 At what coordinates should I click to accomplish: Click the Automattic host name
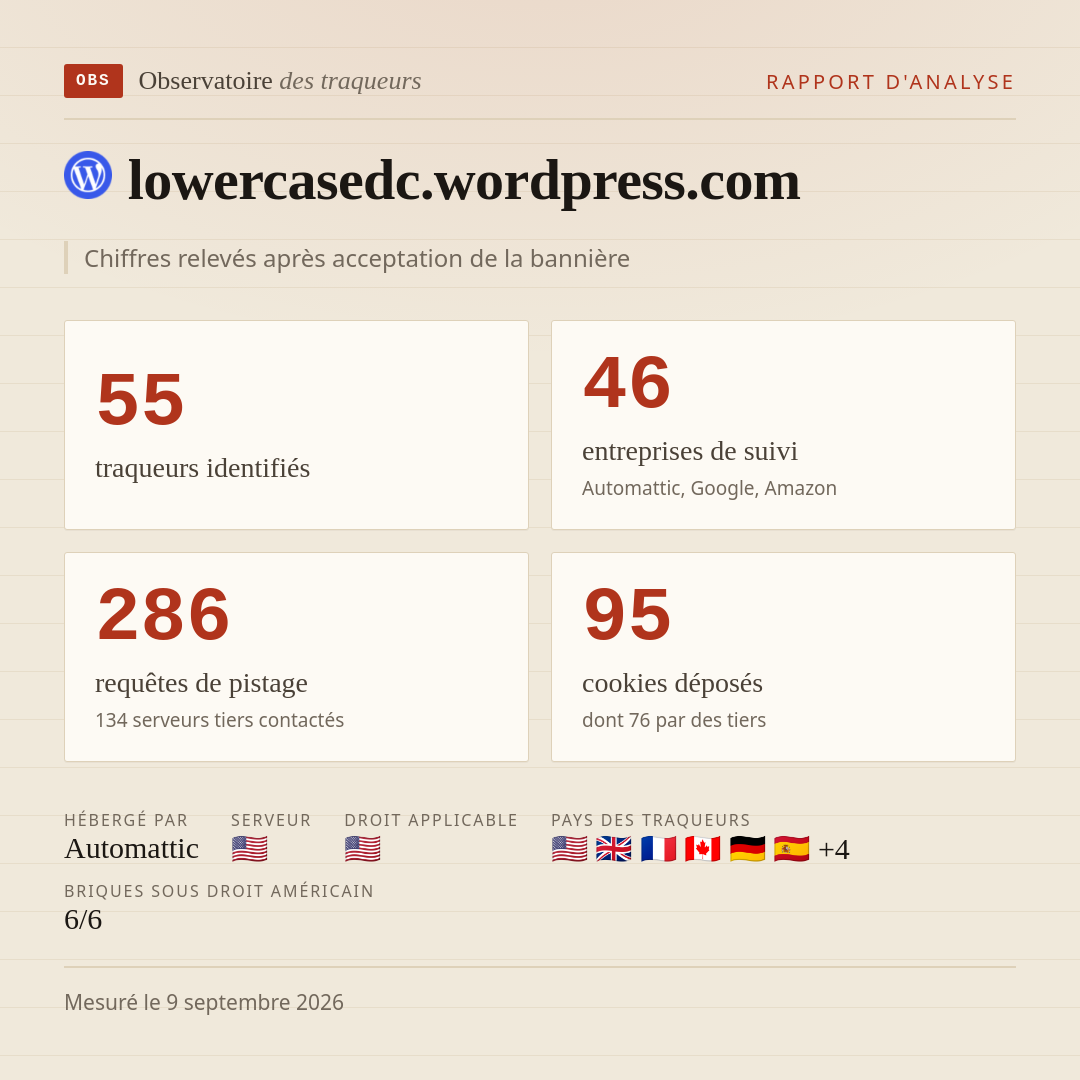coord(132,849)
